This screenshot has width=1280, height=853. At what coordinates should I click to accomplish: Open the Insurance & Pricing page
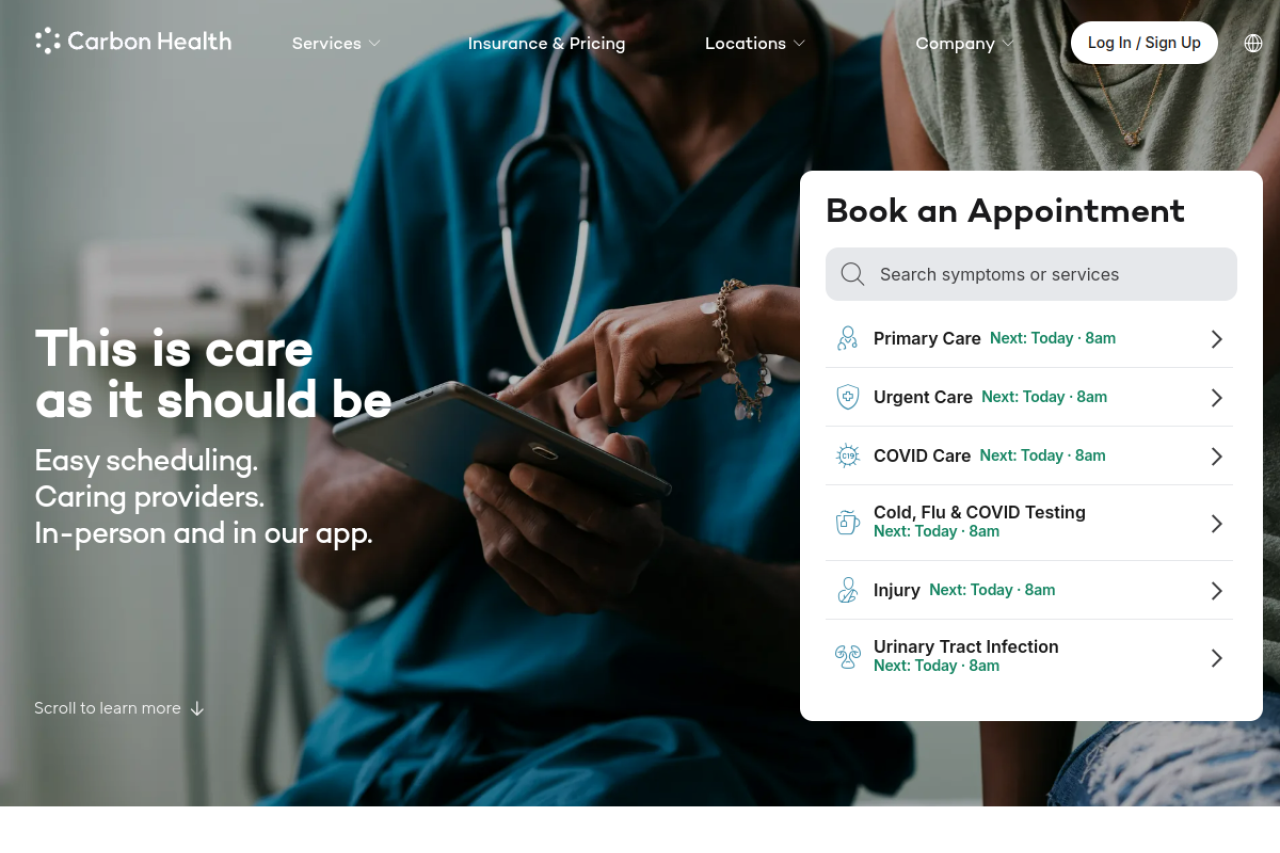[547, 43]
